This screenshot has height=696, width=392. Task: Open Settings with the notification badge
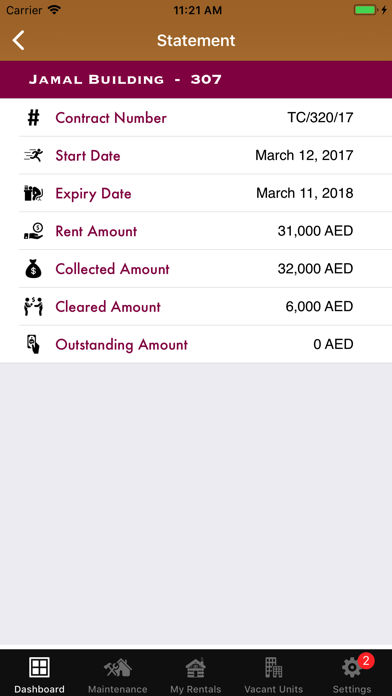[x=352, y=675]
